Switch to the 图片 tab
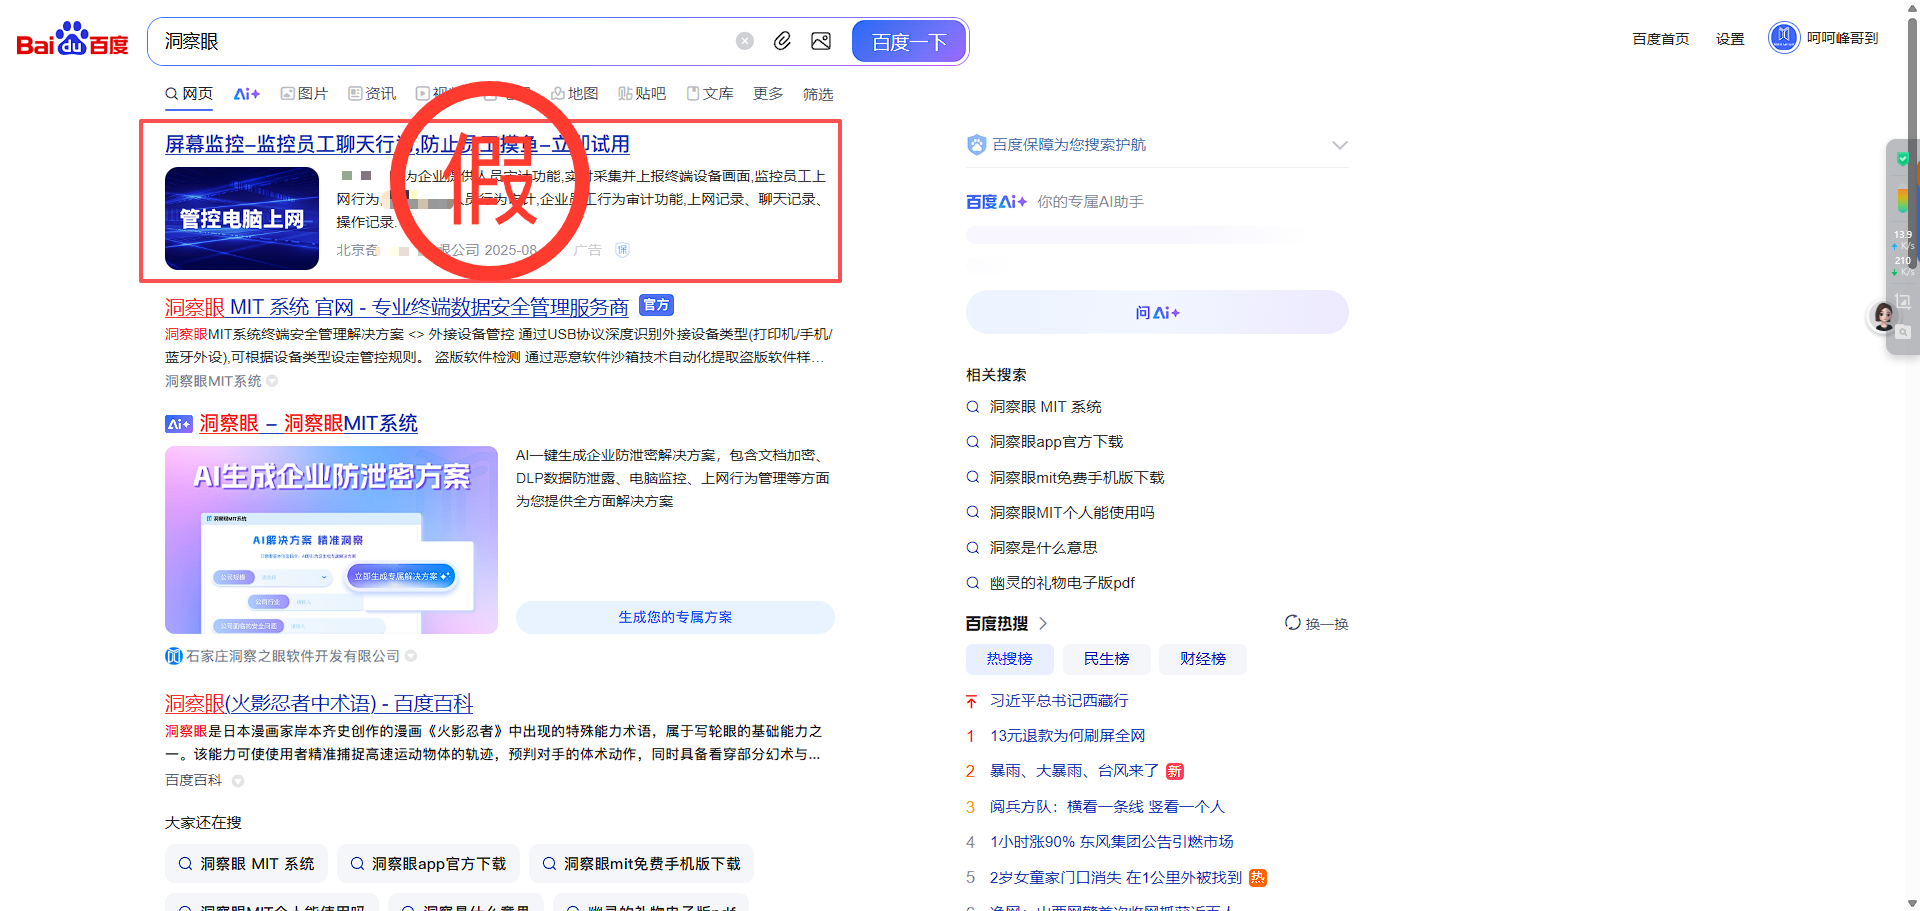The height and width of the screenshot is (911, 1920). [x=305, y=94]
